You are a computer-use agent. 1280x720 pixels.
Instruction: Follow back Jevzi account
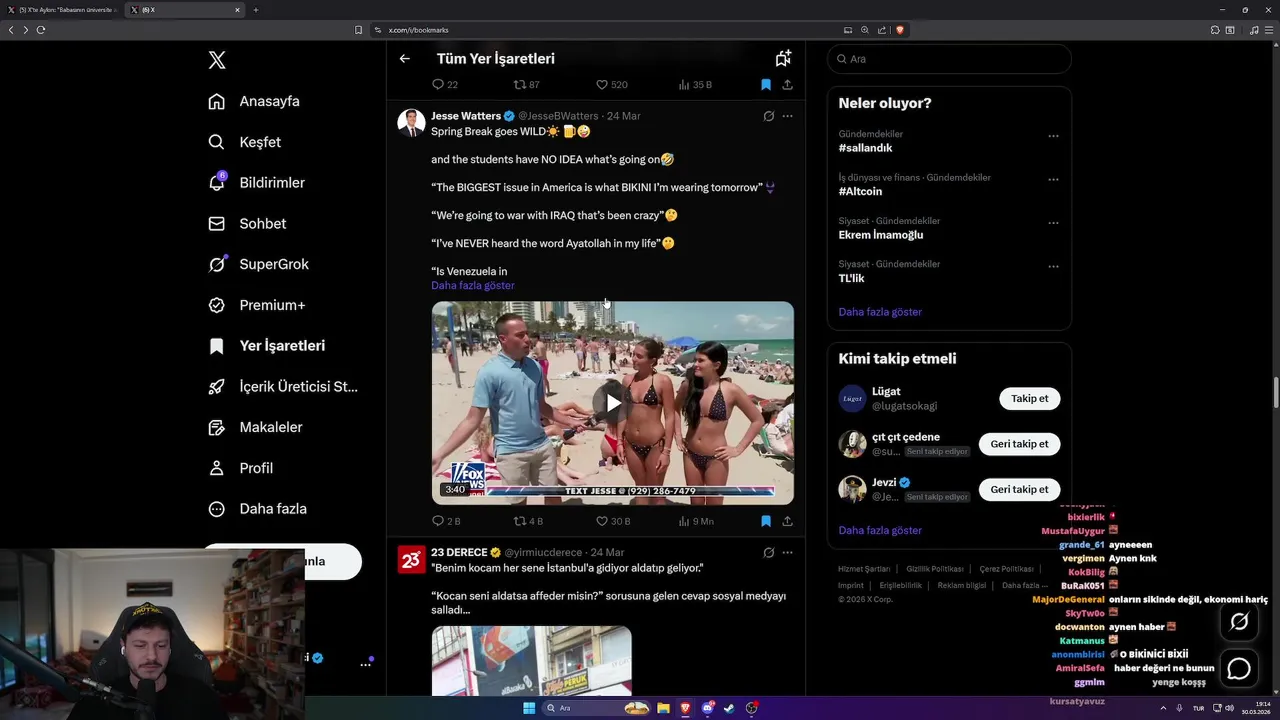(1019, 489)
